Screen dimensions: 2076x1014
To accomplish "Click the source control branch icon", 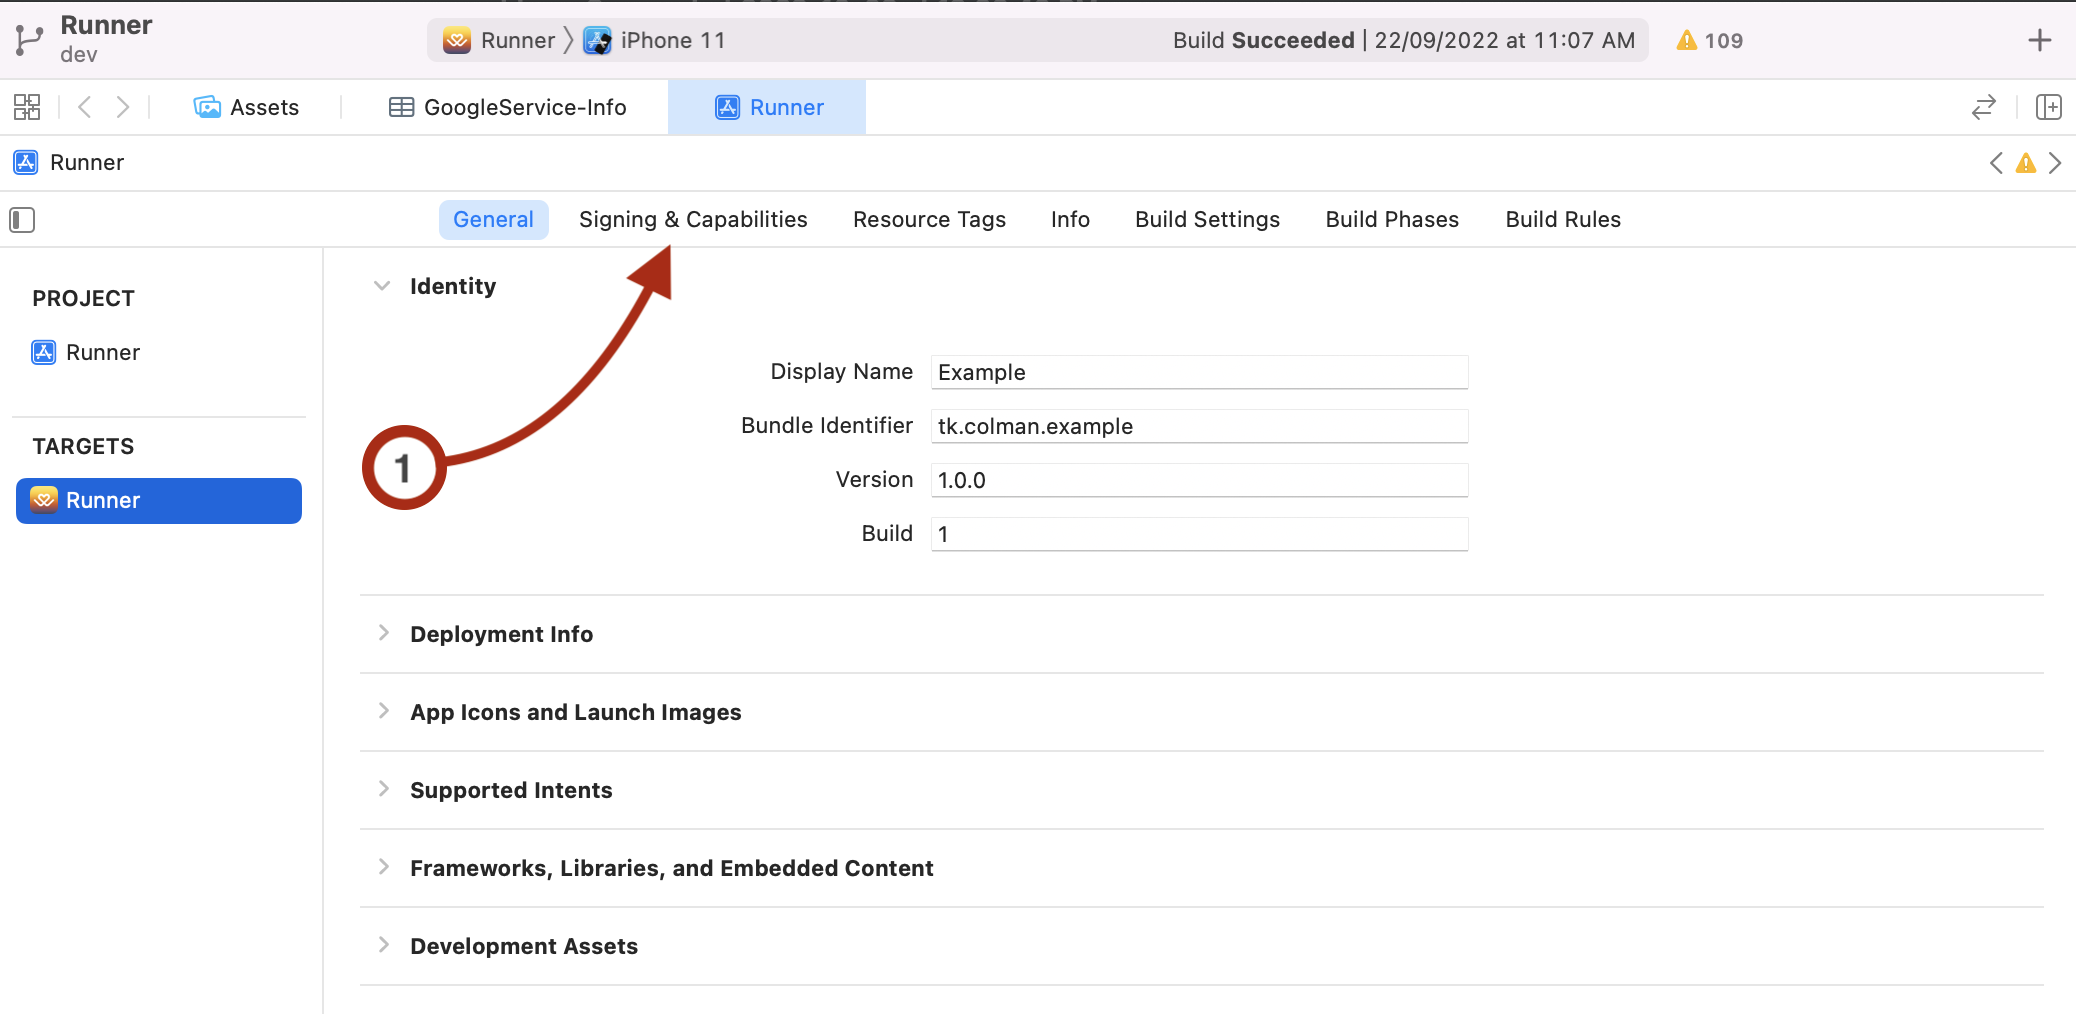I will point(29,41).
